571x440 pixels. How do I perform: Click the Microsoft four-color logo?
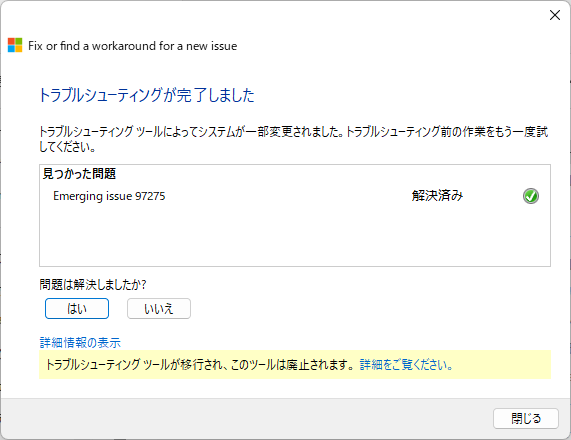coord(15,46)
